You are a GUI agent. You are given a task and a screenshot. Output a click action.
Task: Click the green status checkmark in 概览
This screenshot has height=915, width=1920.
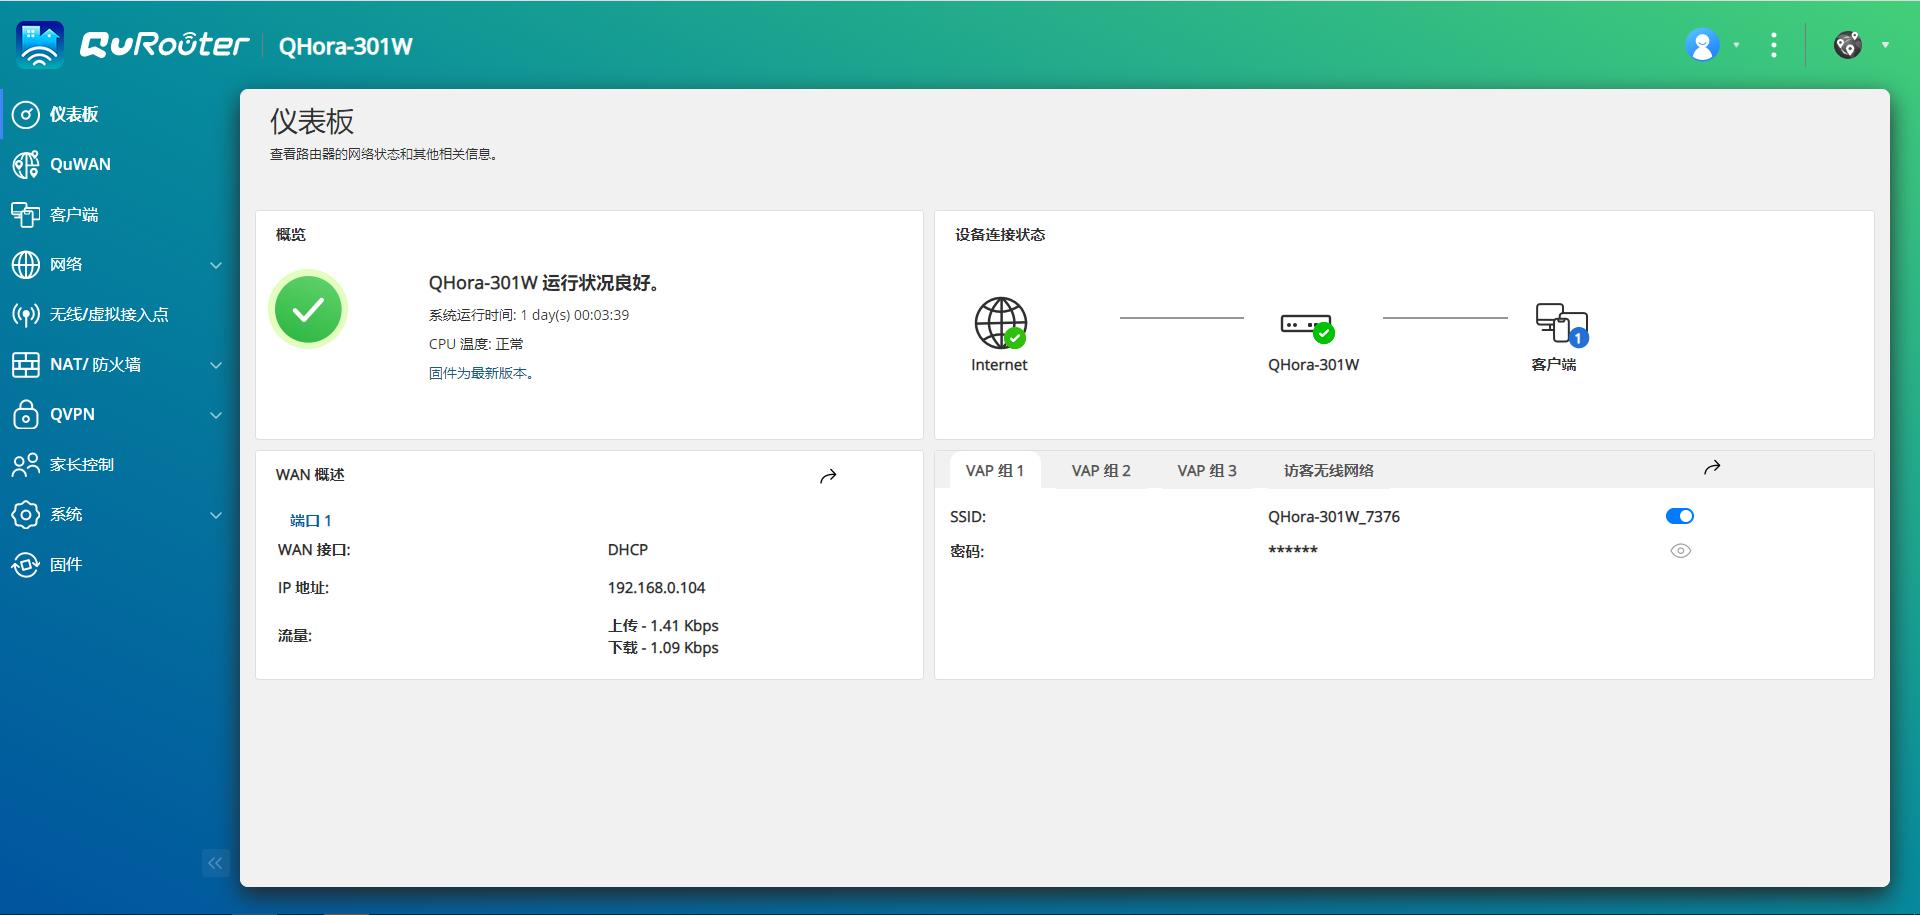(308, 309)
